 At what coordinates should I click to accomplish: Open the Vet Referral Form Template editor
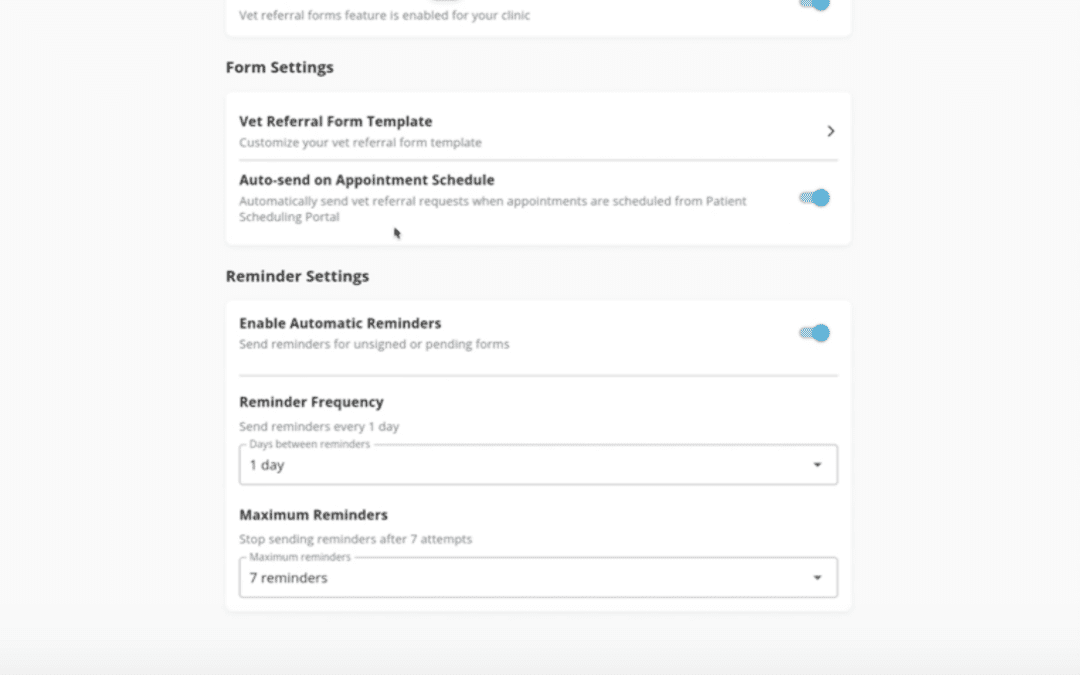coord(334,120)
